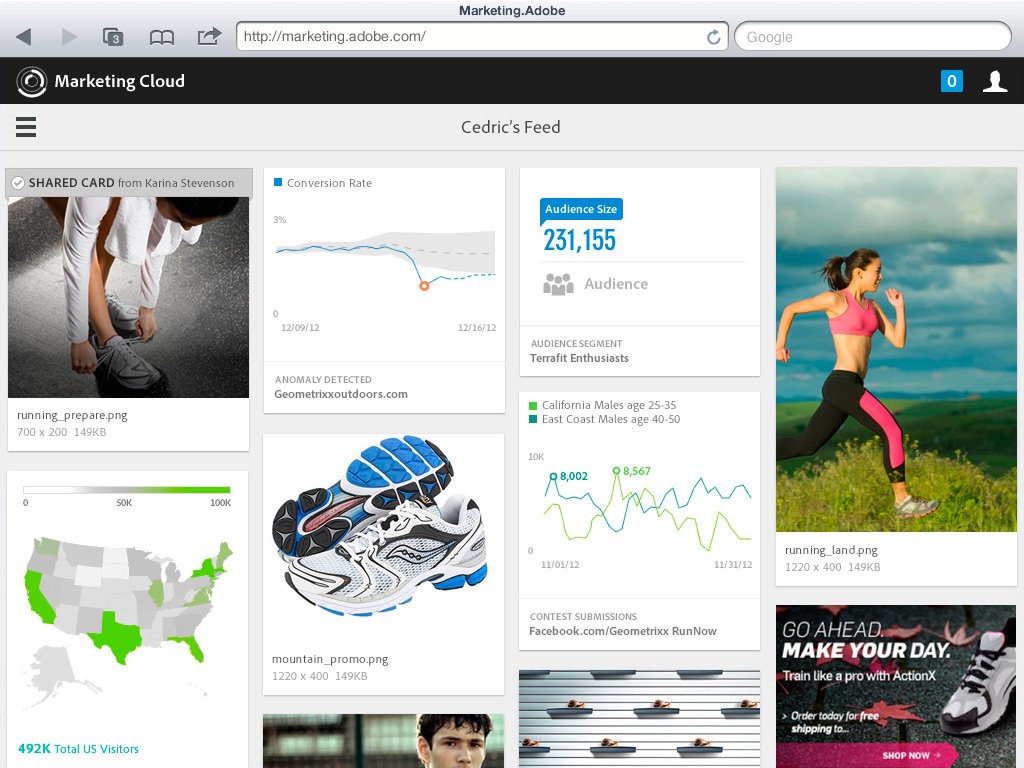Click the green California Males legend swatch
Viewport: 1024px width, 768px height.
533,405
